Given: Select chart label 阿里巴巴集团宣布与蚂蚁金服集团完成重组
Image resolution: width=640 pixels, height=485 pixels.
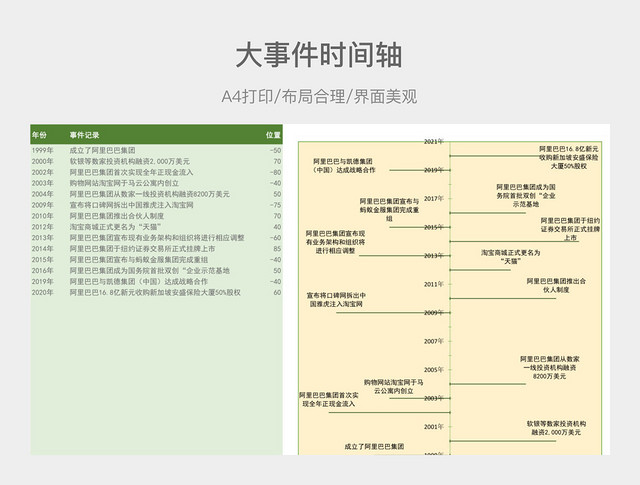Looking at the screenshot, I should (389, 210).
